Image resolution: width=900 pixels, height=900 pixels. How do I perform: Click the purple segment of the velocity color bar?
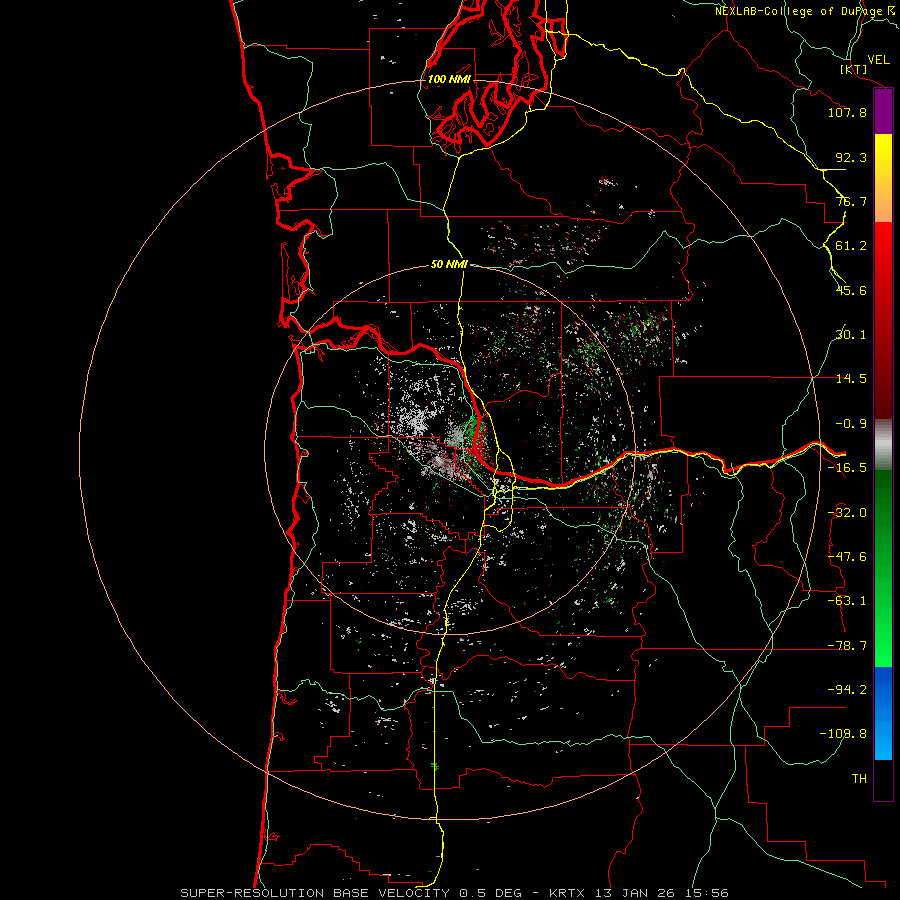(x=883, y=112)
